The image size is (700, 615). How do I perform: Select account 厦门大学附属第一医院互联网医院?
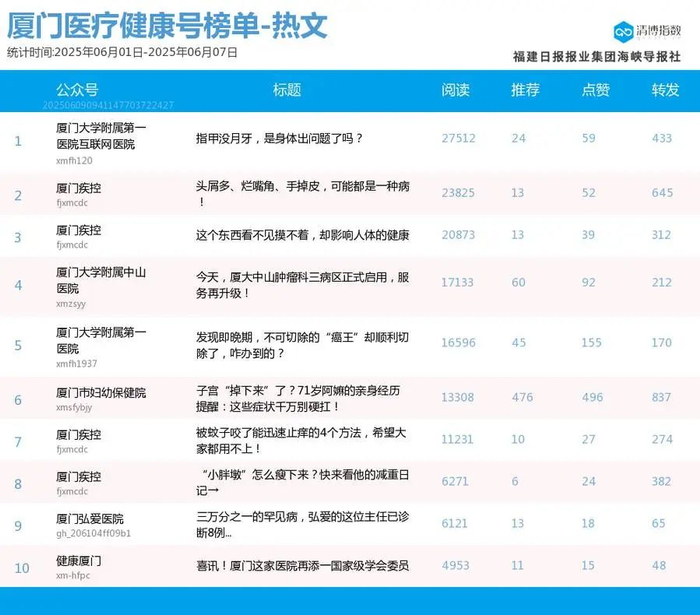coord(101,136)
